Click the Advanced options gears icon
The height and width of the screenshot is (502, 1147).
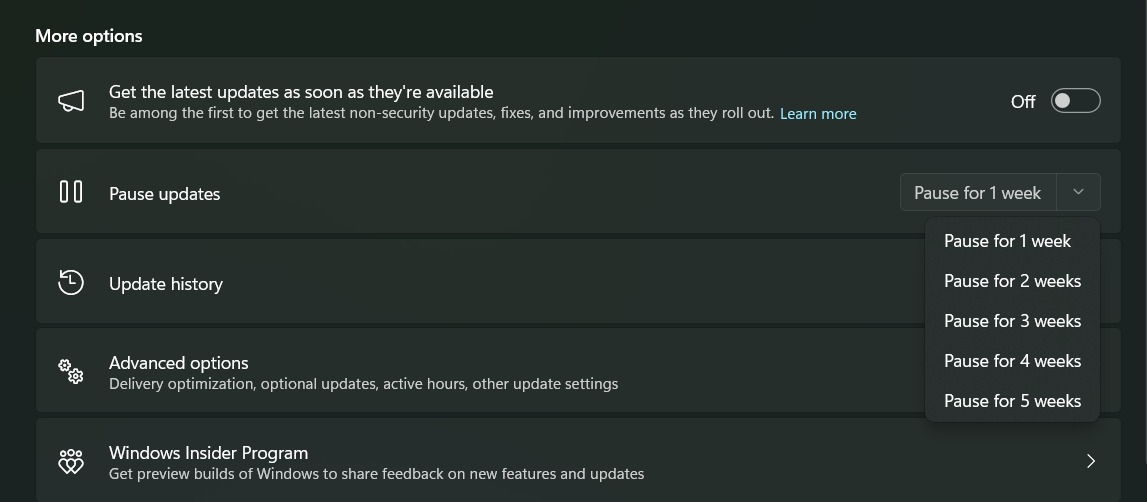[x=71, y=371]
